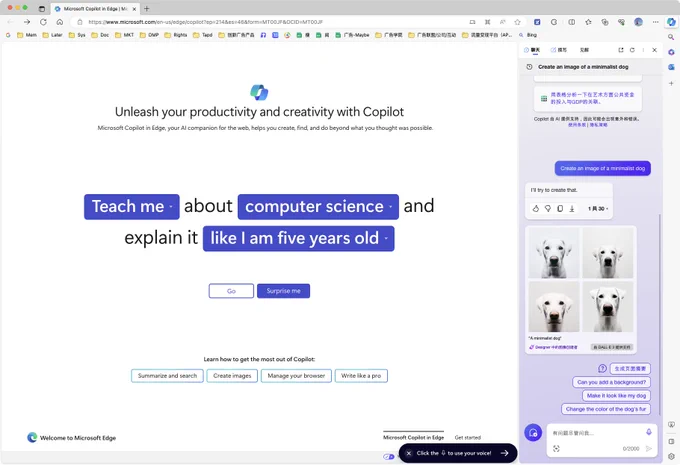680x465 pixels.
Task: Open the Copilot sidebar icon in the toolbar
Action: point(671,22)
